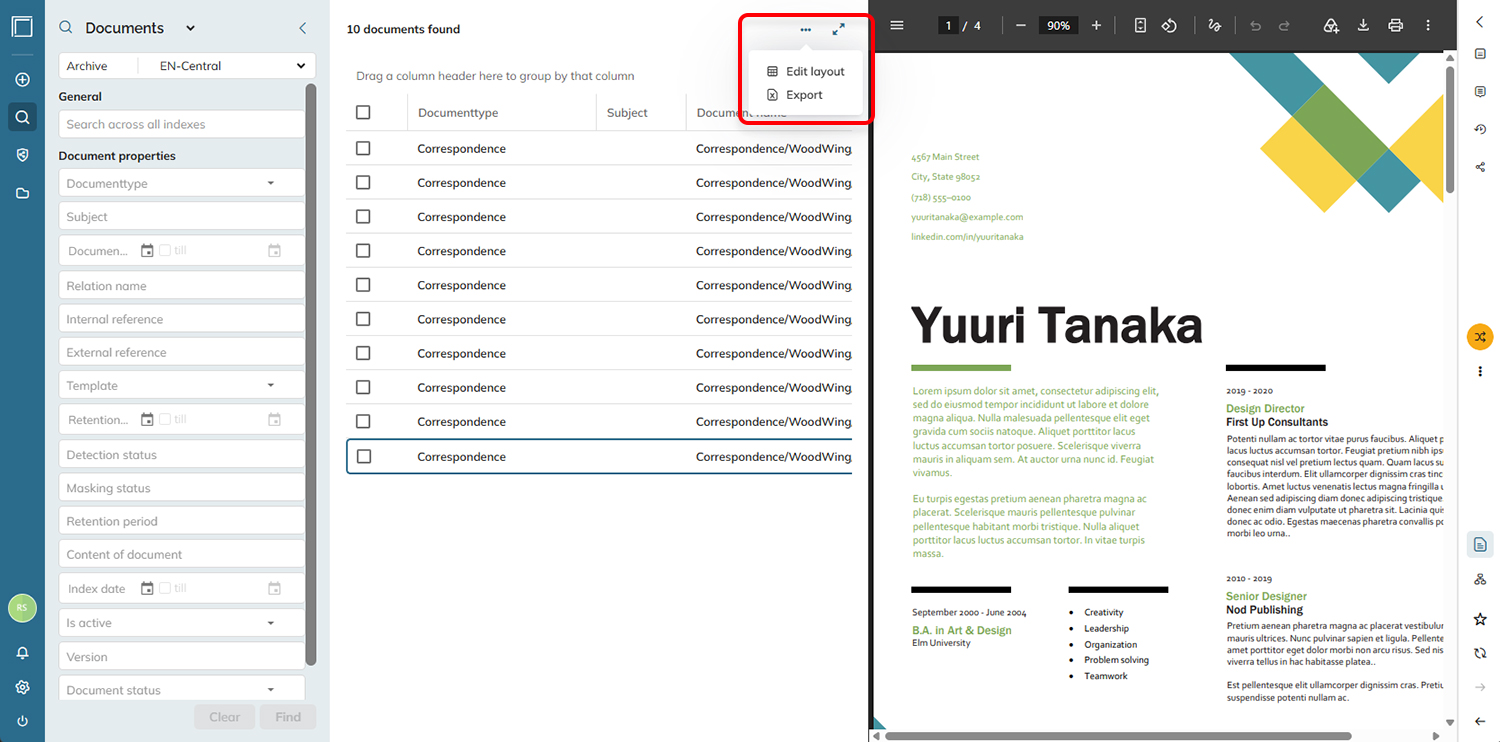Click the three-dots menu above results
The image size is (1500, 742).
coord(806,29)
